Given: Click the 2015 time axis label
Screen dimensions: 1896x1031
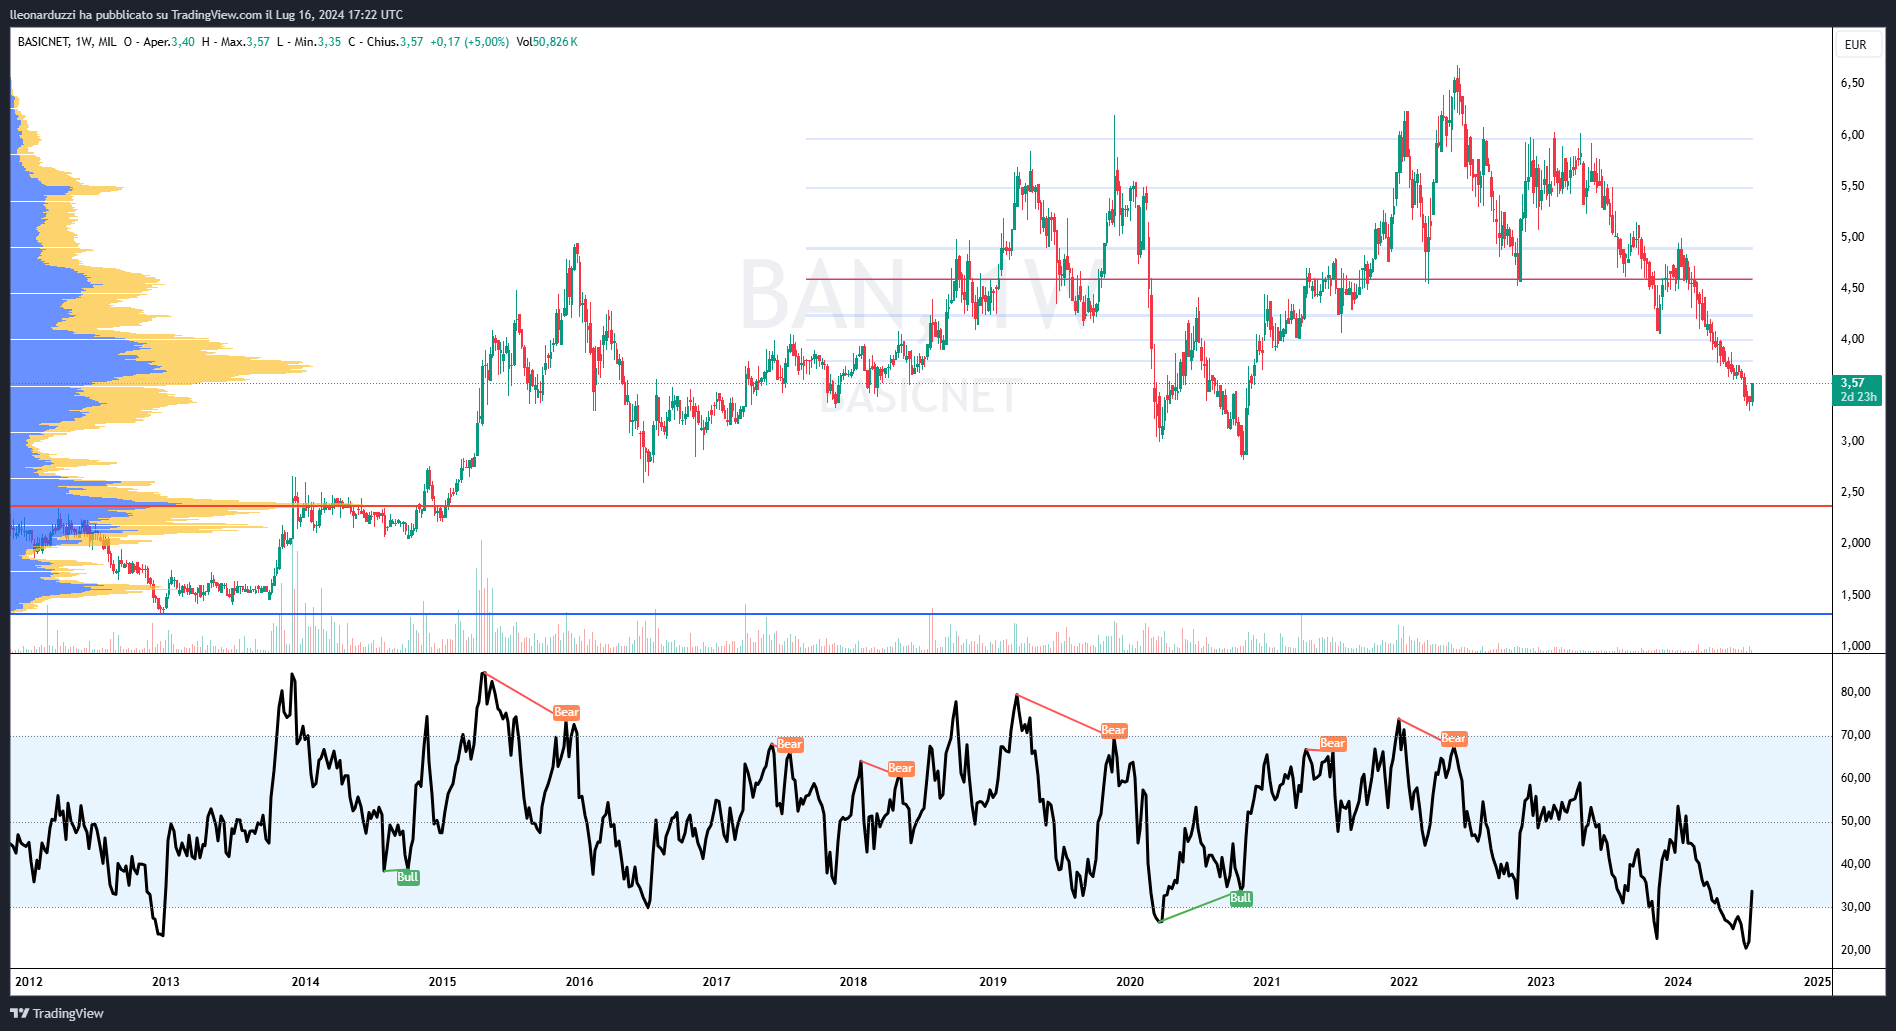Looking at the screenshot, I should (443, 981).
